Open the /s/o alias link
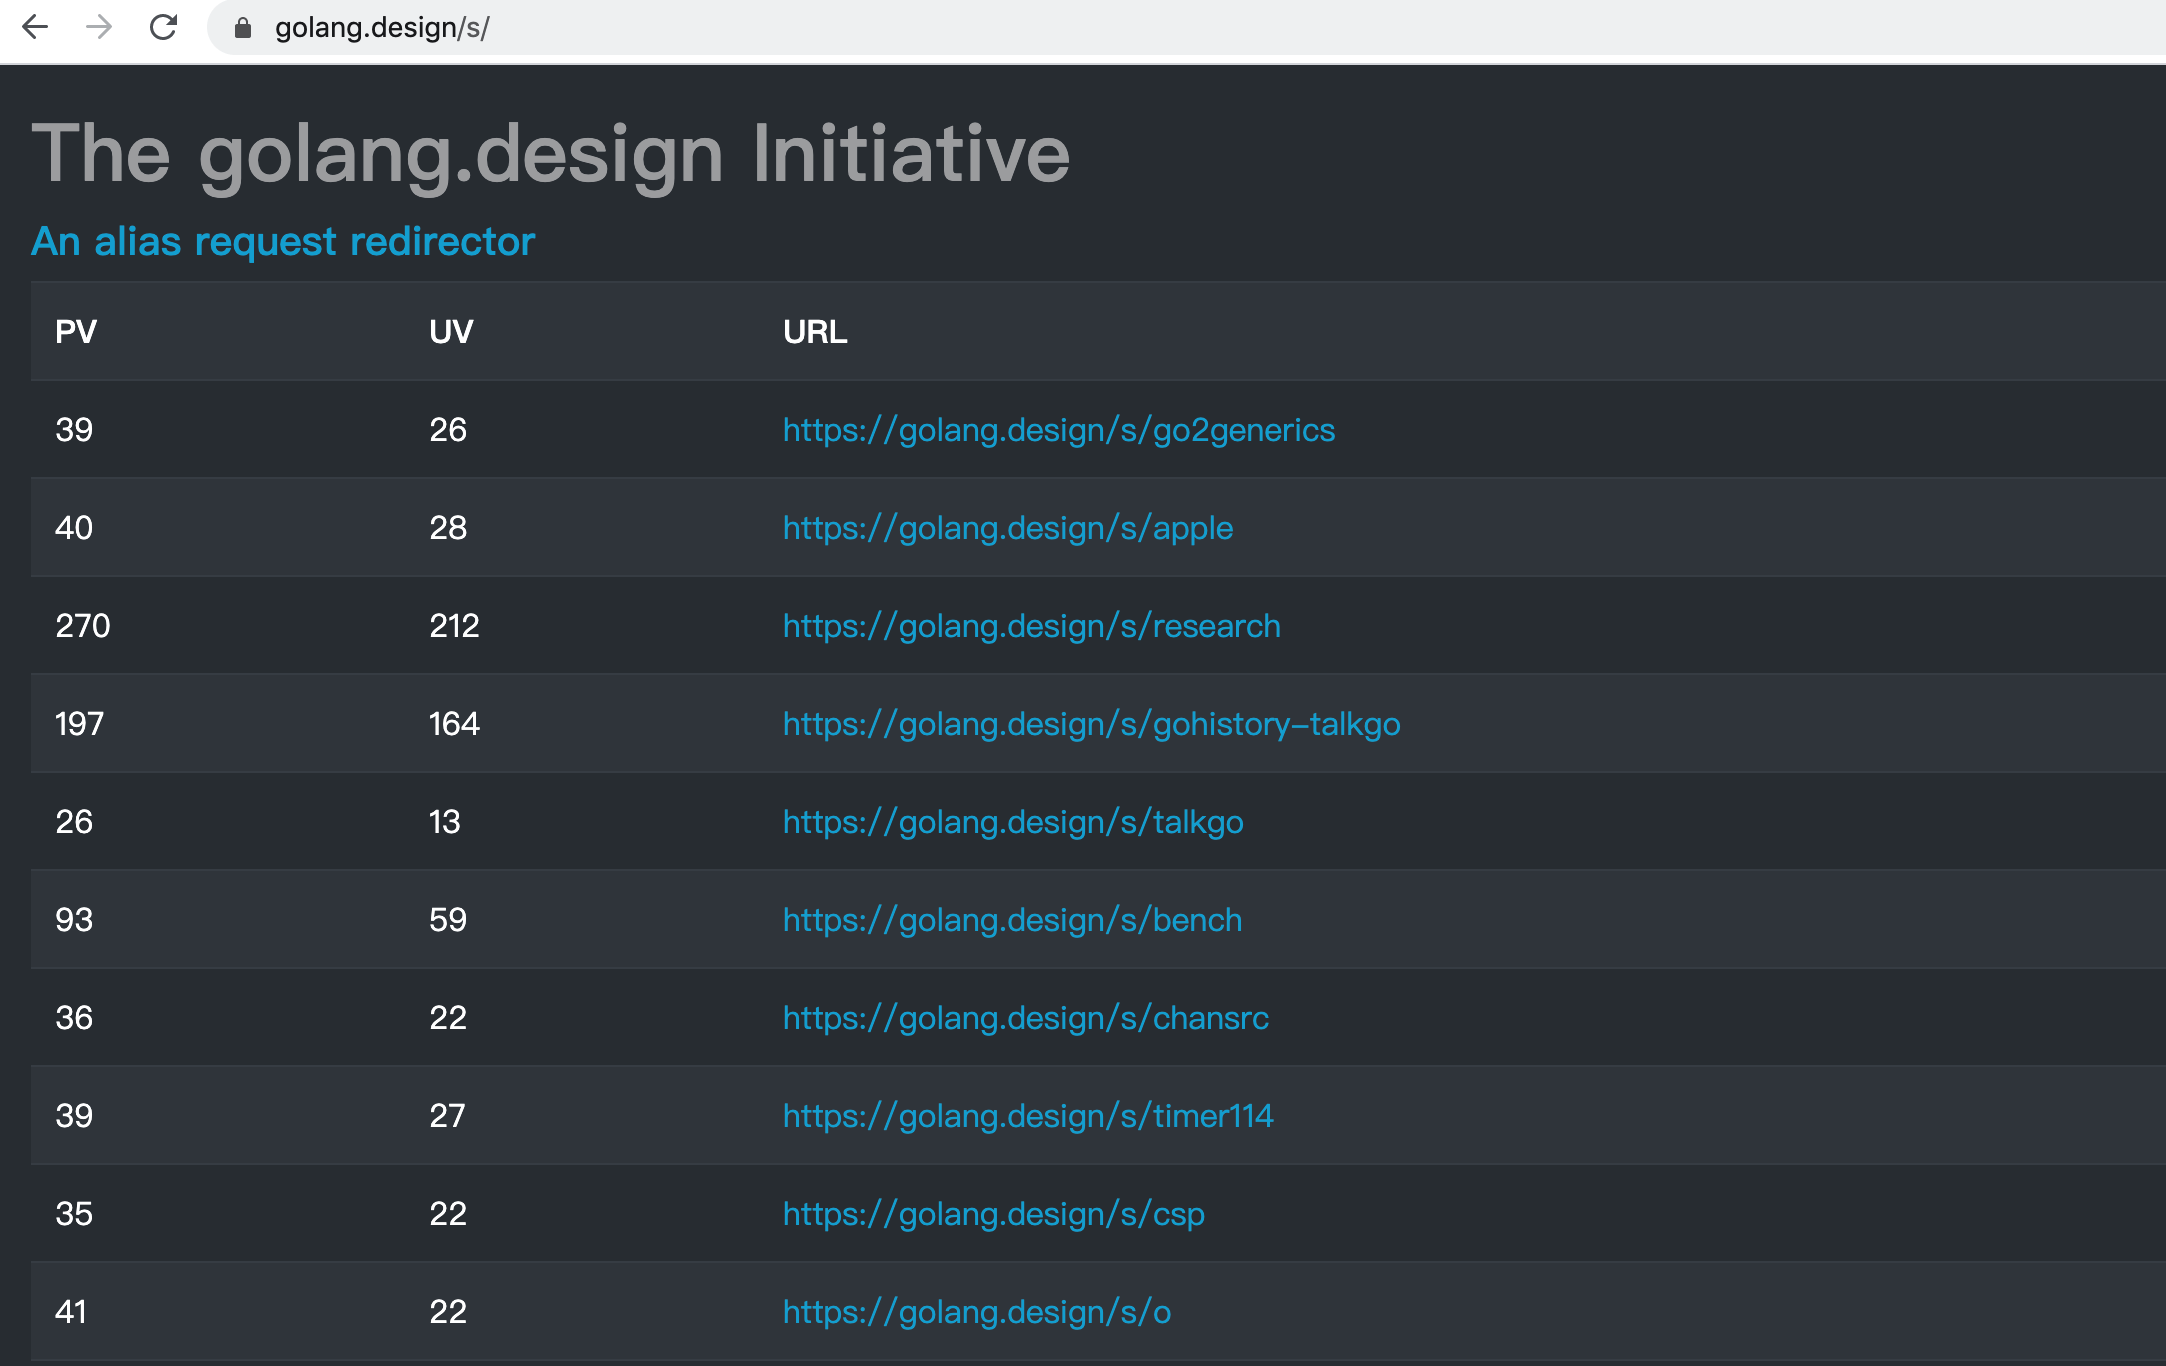This screenshot has width=2166, height=1366. pyautogui.click(x=976, y=1312)
